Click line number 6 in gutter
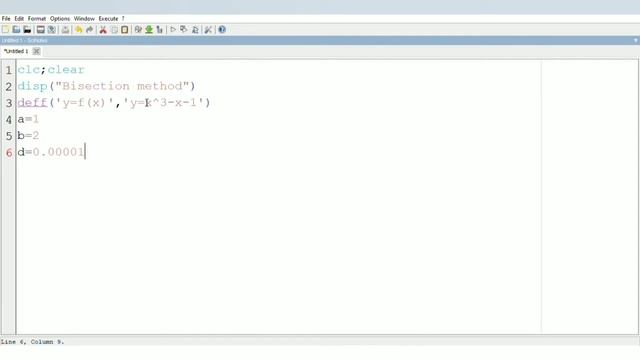 click(9, 152)
